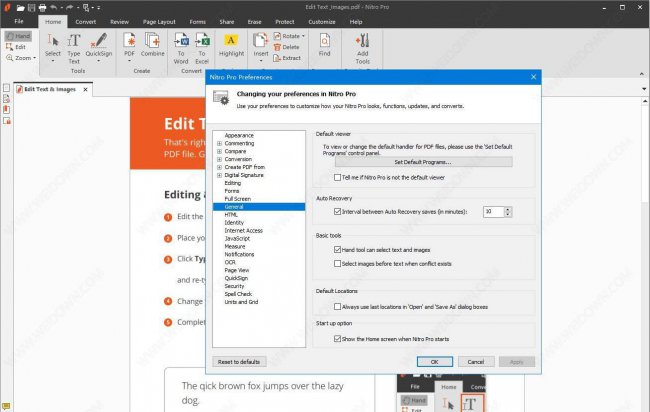Click the Save quick access icon
650x412 pixels.
(32, 7)
